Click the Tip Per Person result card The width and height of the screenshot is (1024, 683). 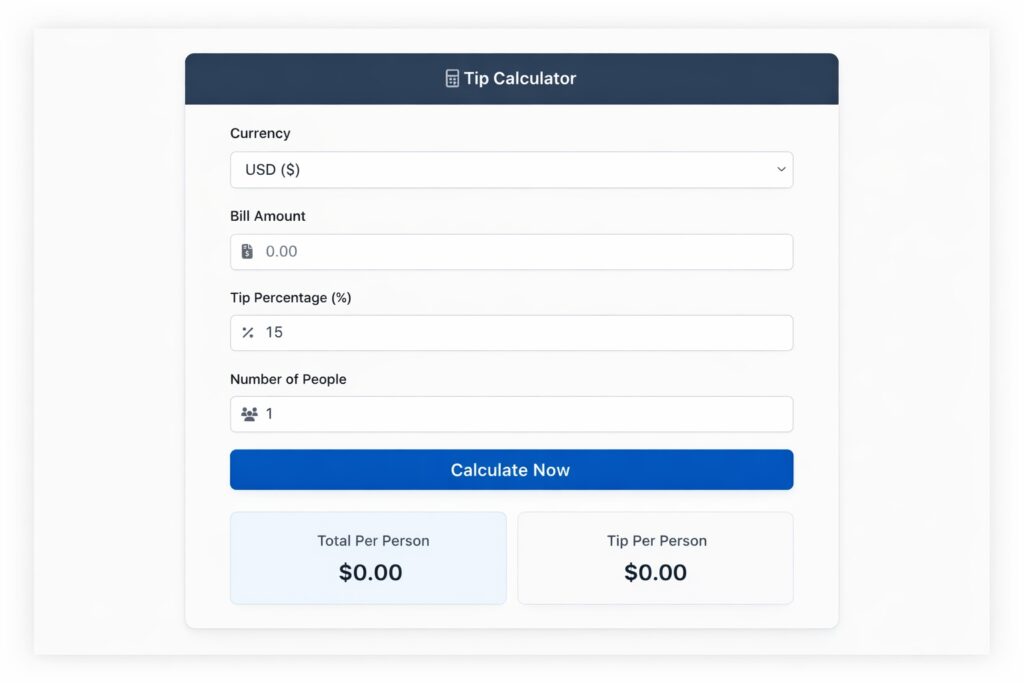(x=655, y=558)
